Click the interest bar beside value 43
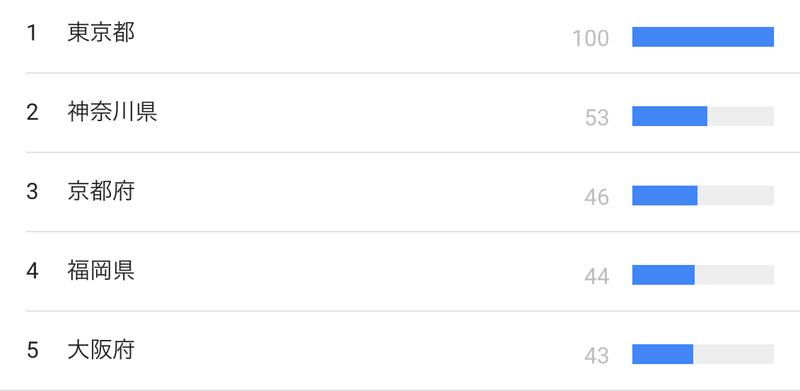Viewport: 800px width, 391px height. click(703, 354)
